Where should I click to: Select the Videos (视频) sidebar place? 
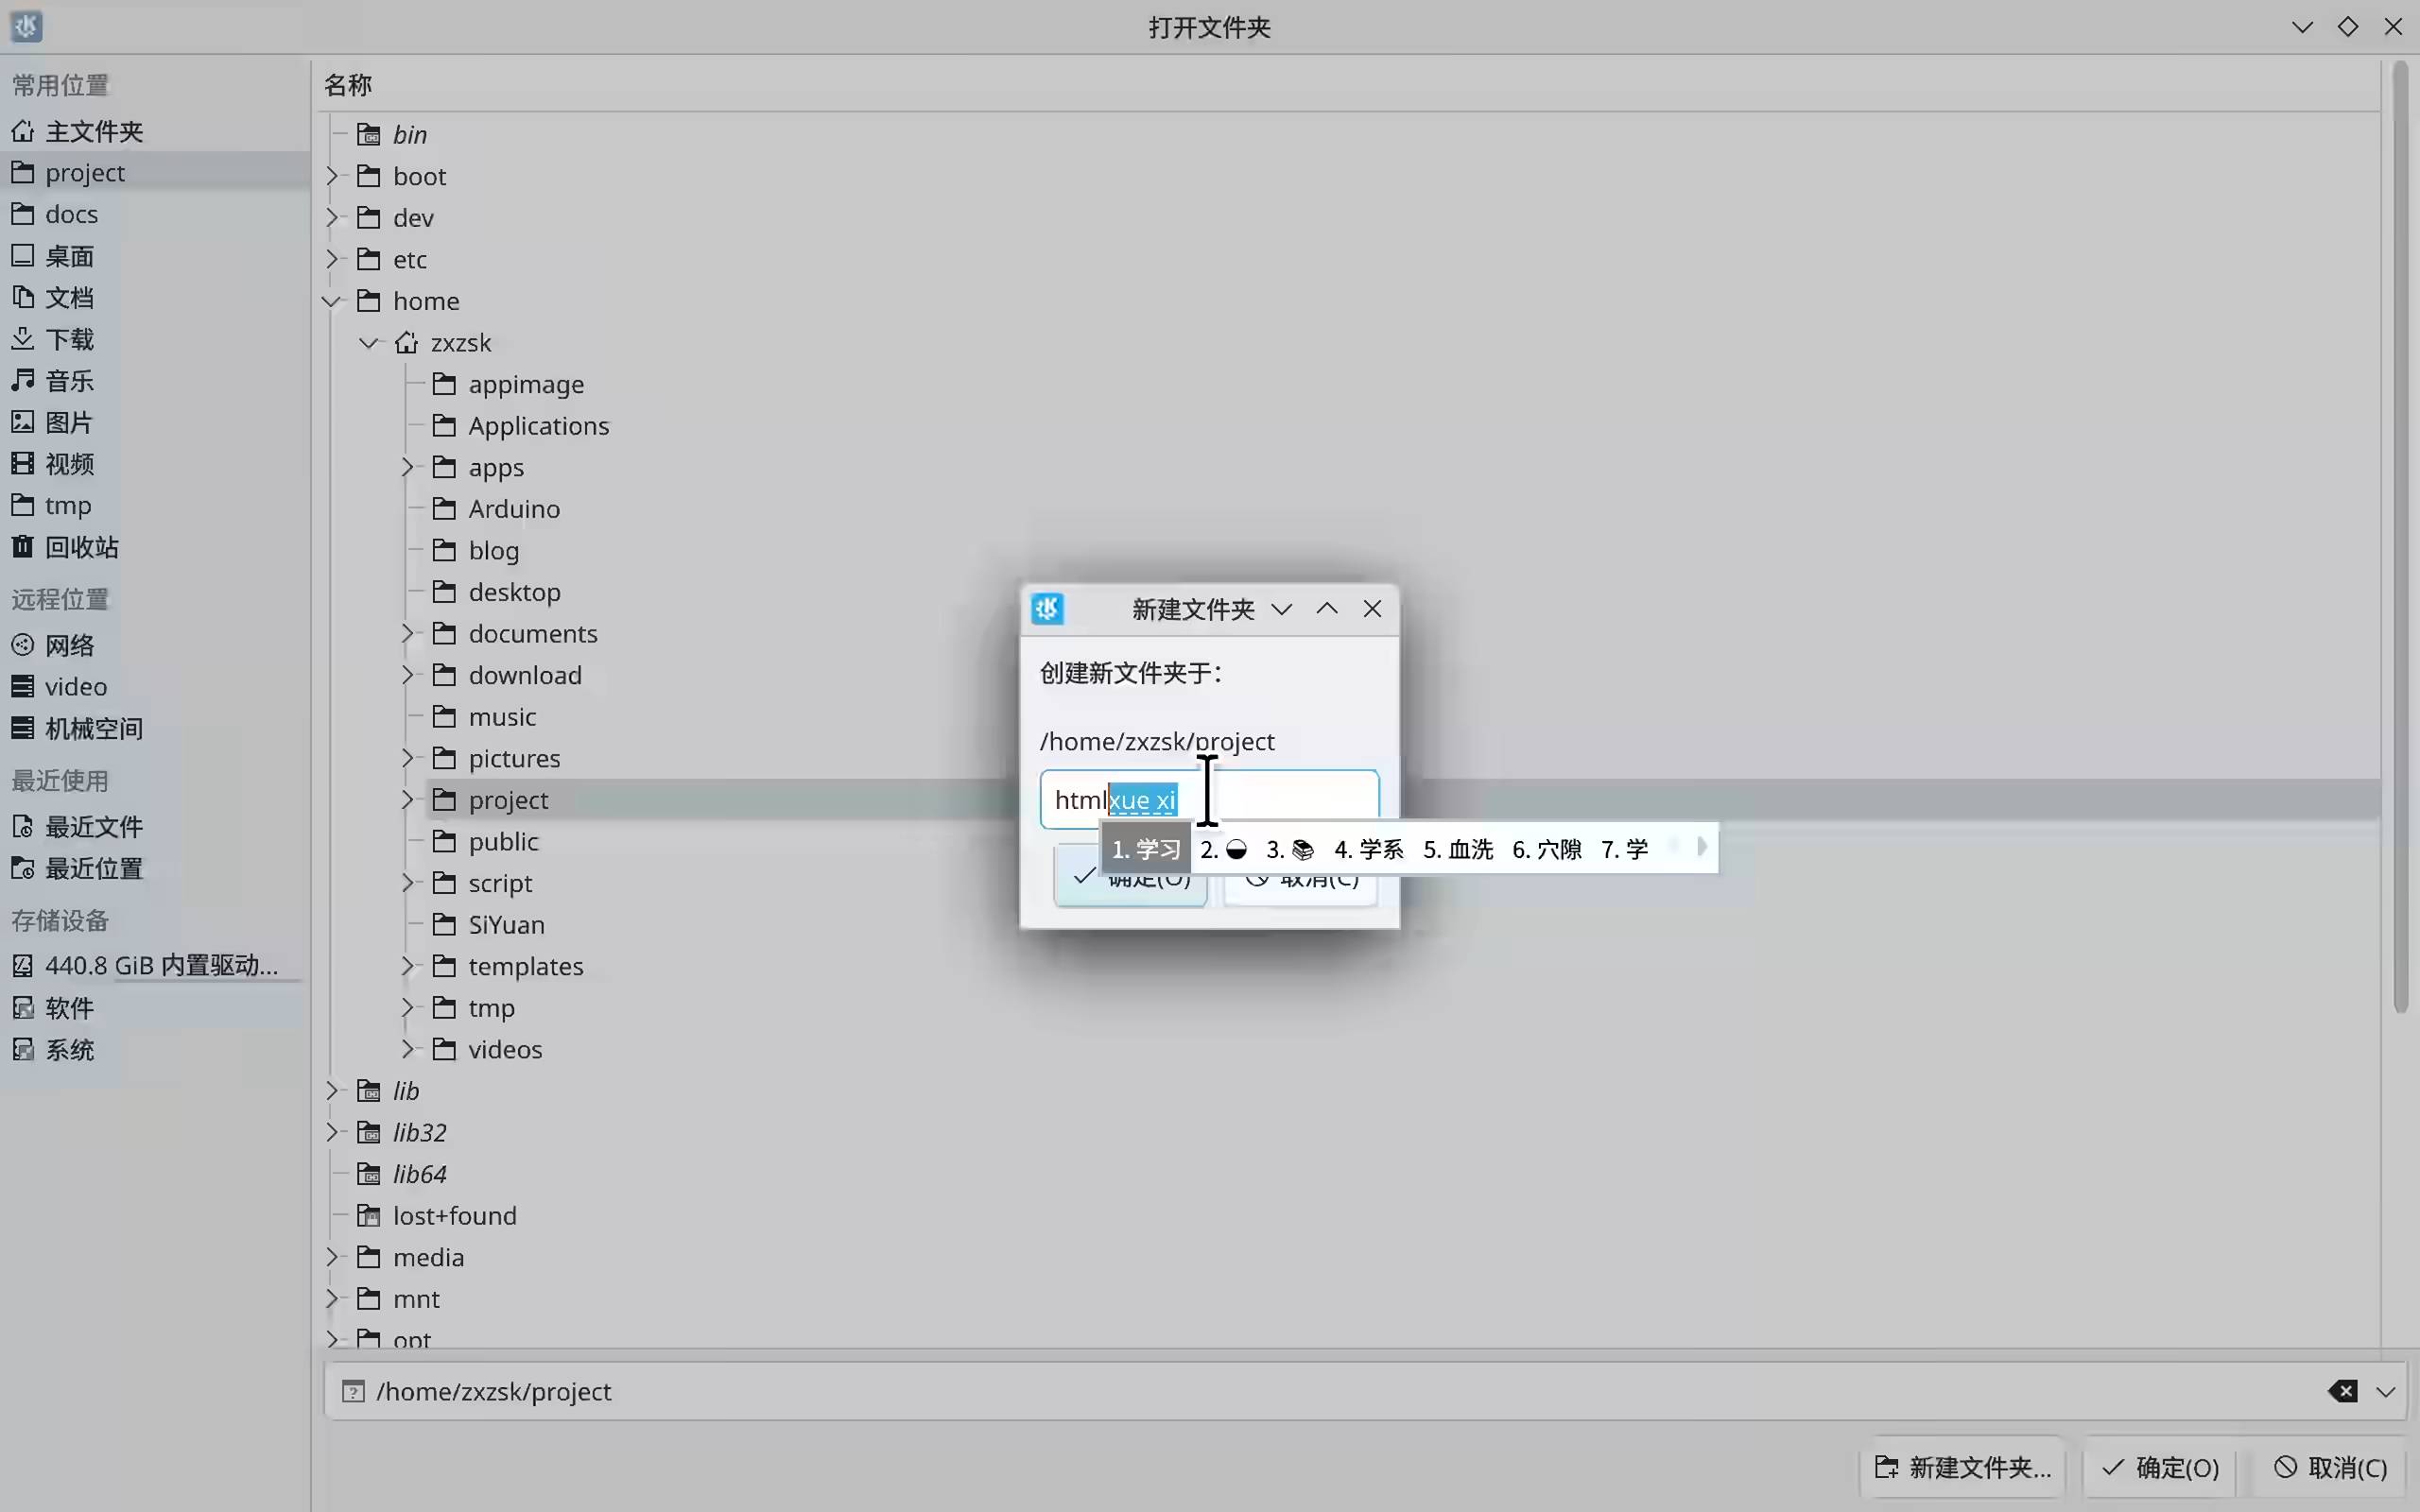69,464
